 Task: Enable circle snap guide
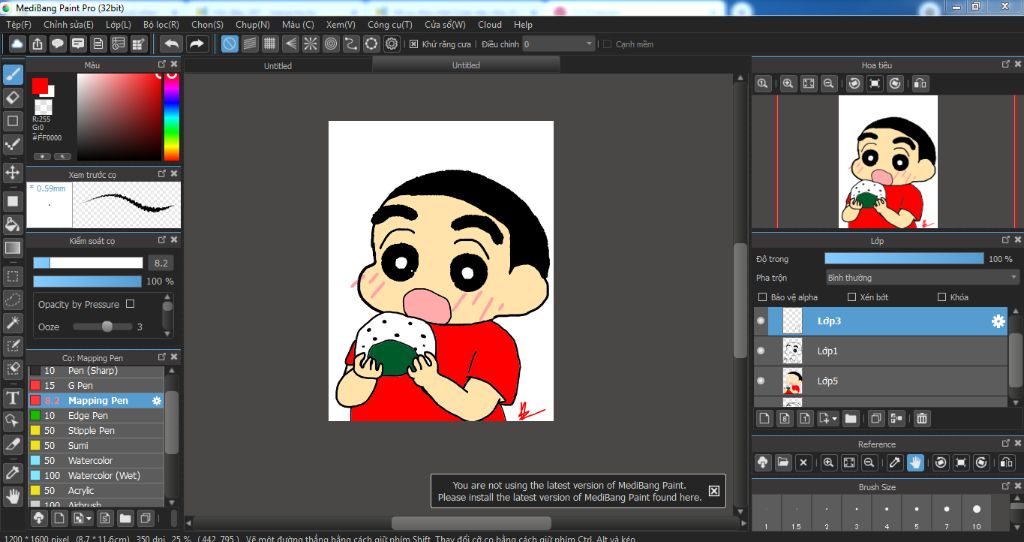331,44
